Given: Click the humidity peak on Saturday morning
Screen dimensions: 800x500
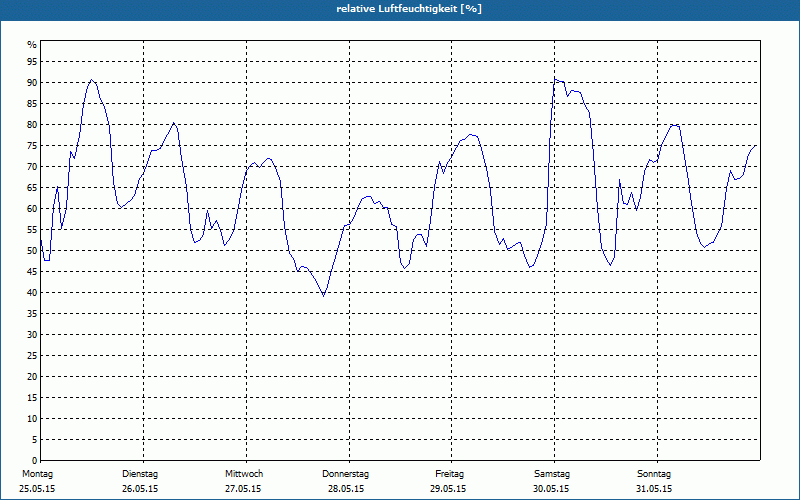Looking at the screenshot, I should [x=555, y=79].
